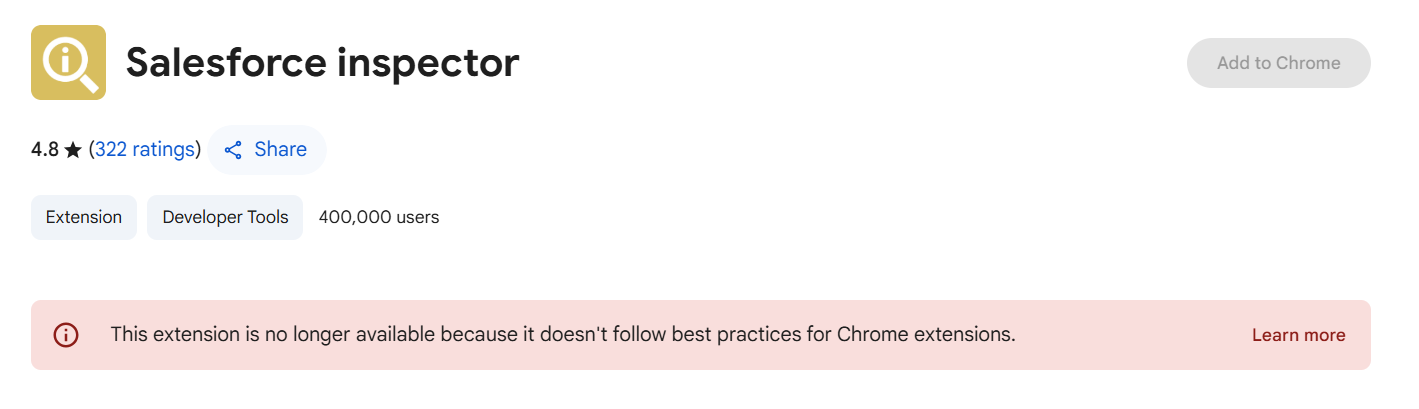The width and height of the screenshot is (1419, 409).
Task: Click the 4.8 rating score
Action: pos(45,150)
